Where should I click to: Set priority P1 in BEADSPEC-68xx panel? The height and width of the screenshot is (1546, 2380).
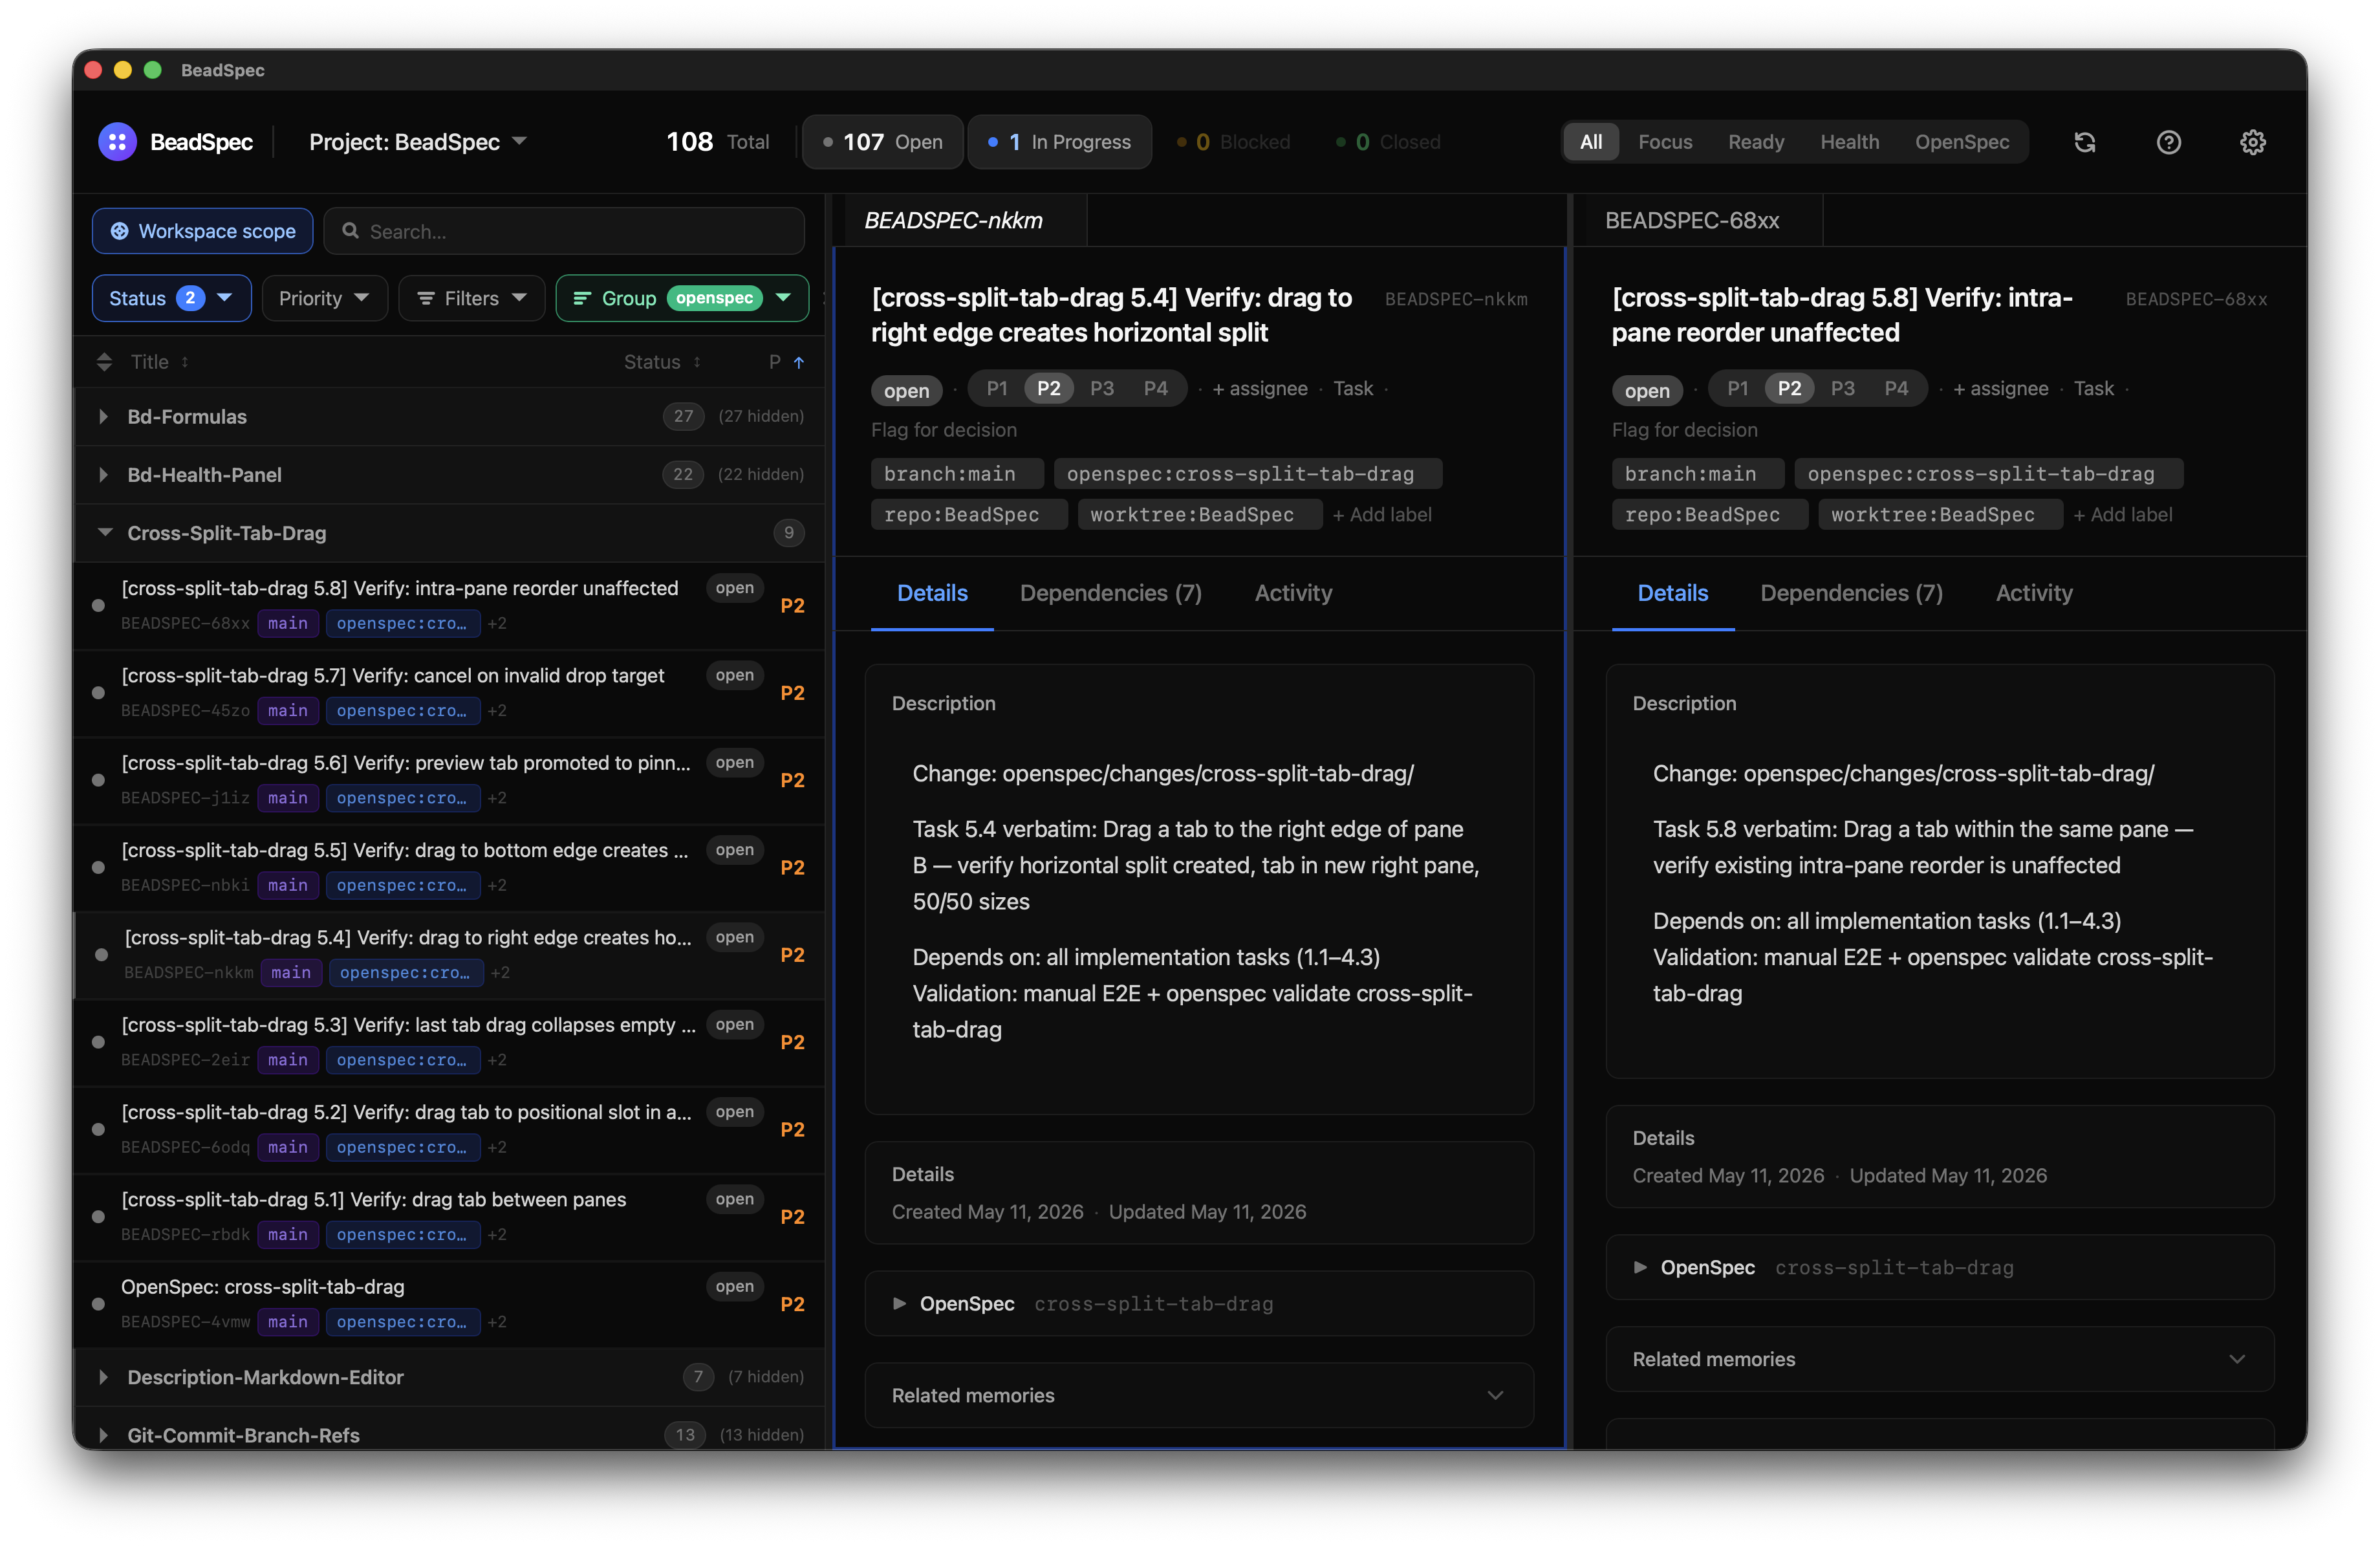1737,388
